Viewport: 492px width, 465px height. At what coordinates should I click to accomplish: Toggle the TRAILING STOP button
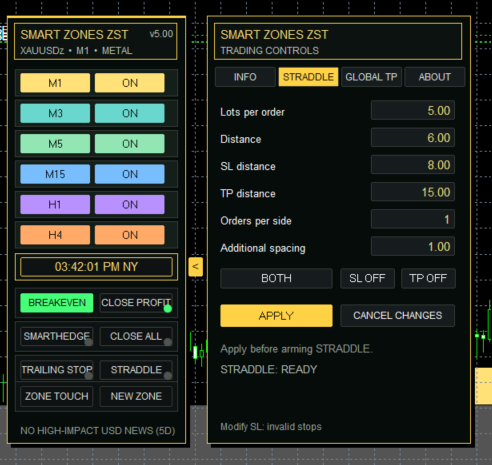tap(57, 370)
